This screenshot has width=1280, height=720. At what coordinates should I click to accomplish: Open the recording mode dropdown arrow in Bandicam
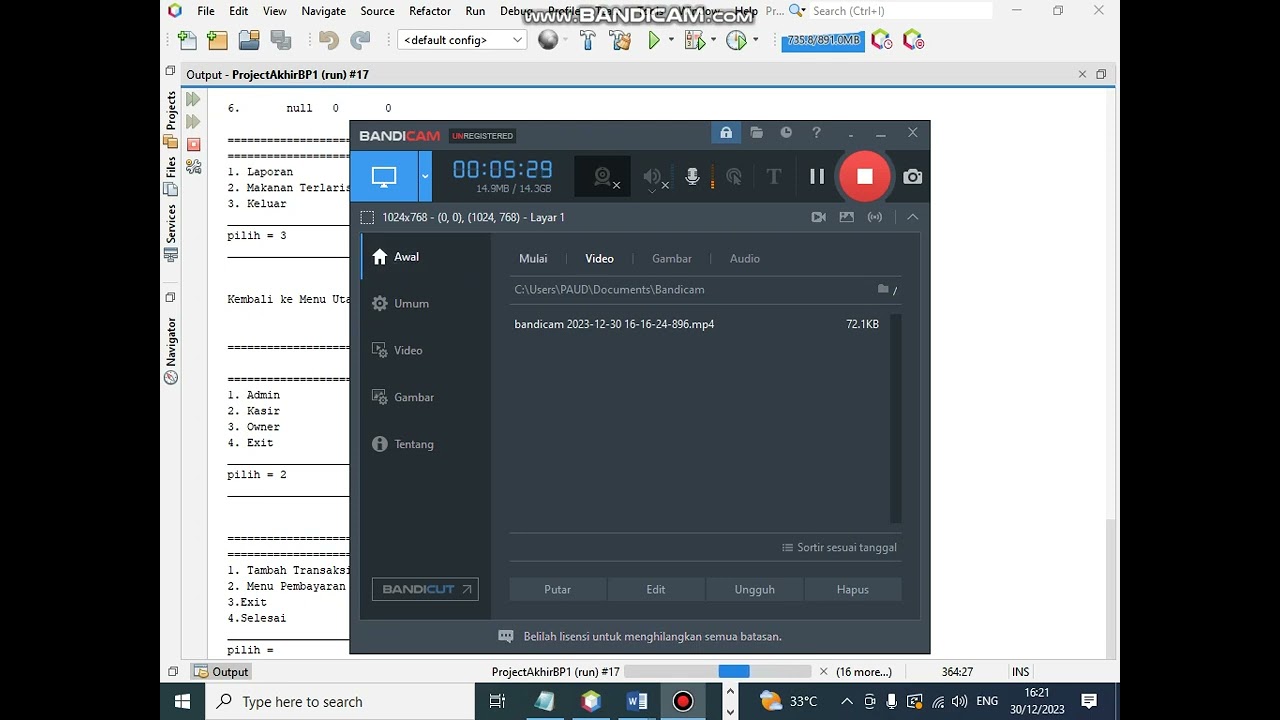click(x=425, y=177)
